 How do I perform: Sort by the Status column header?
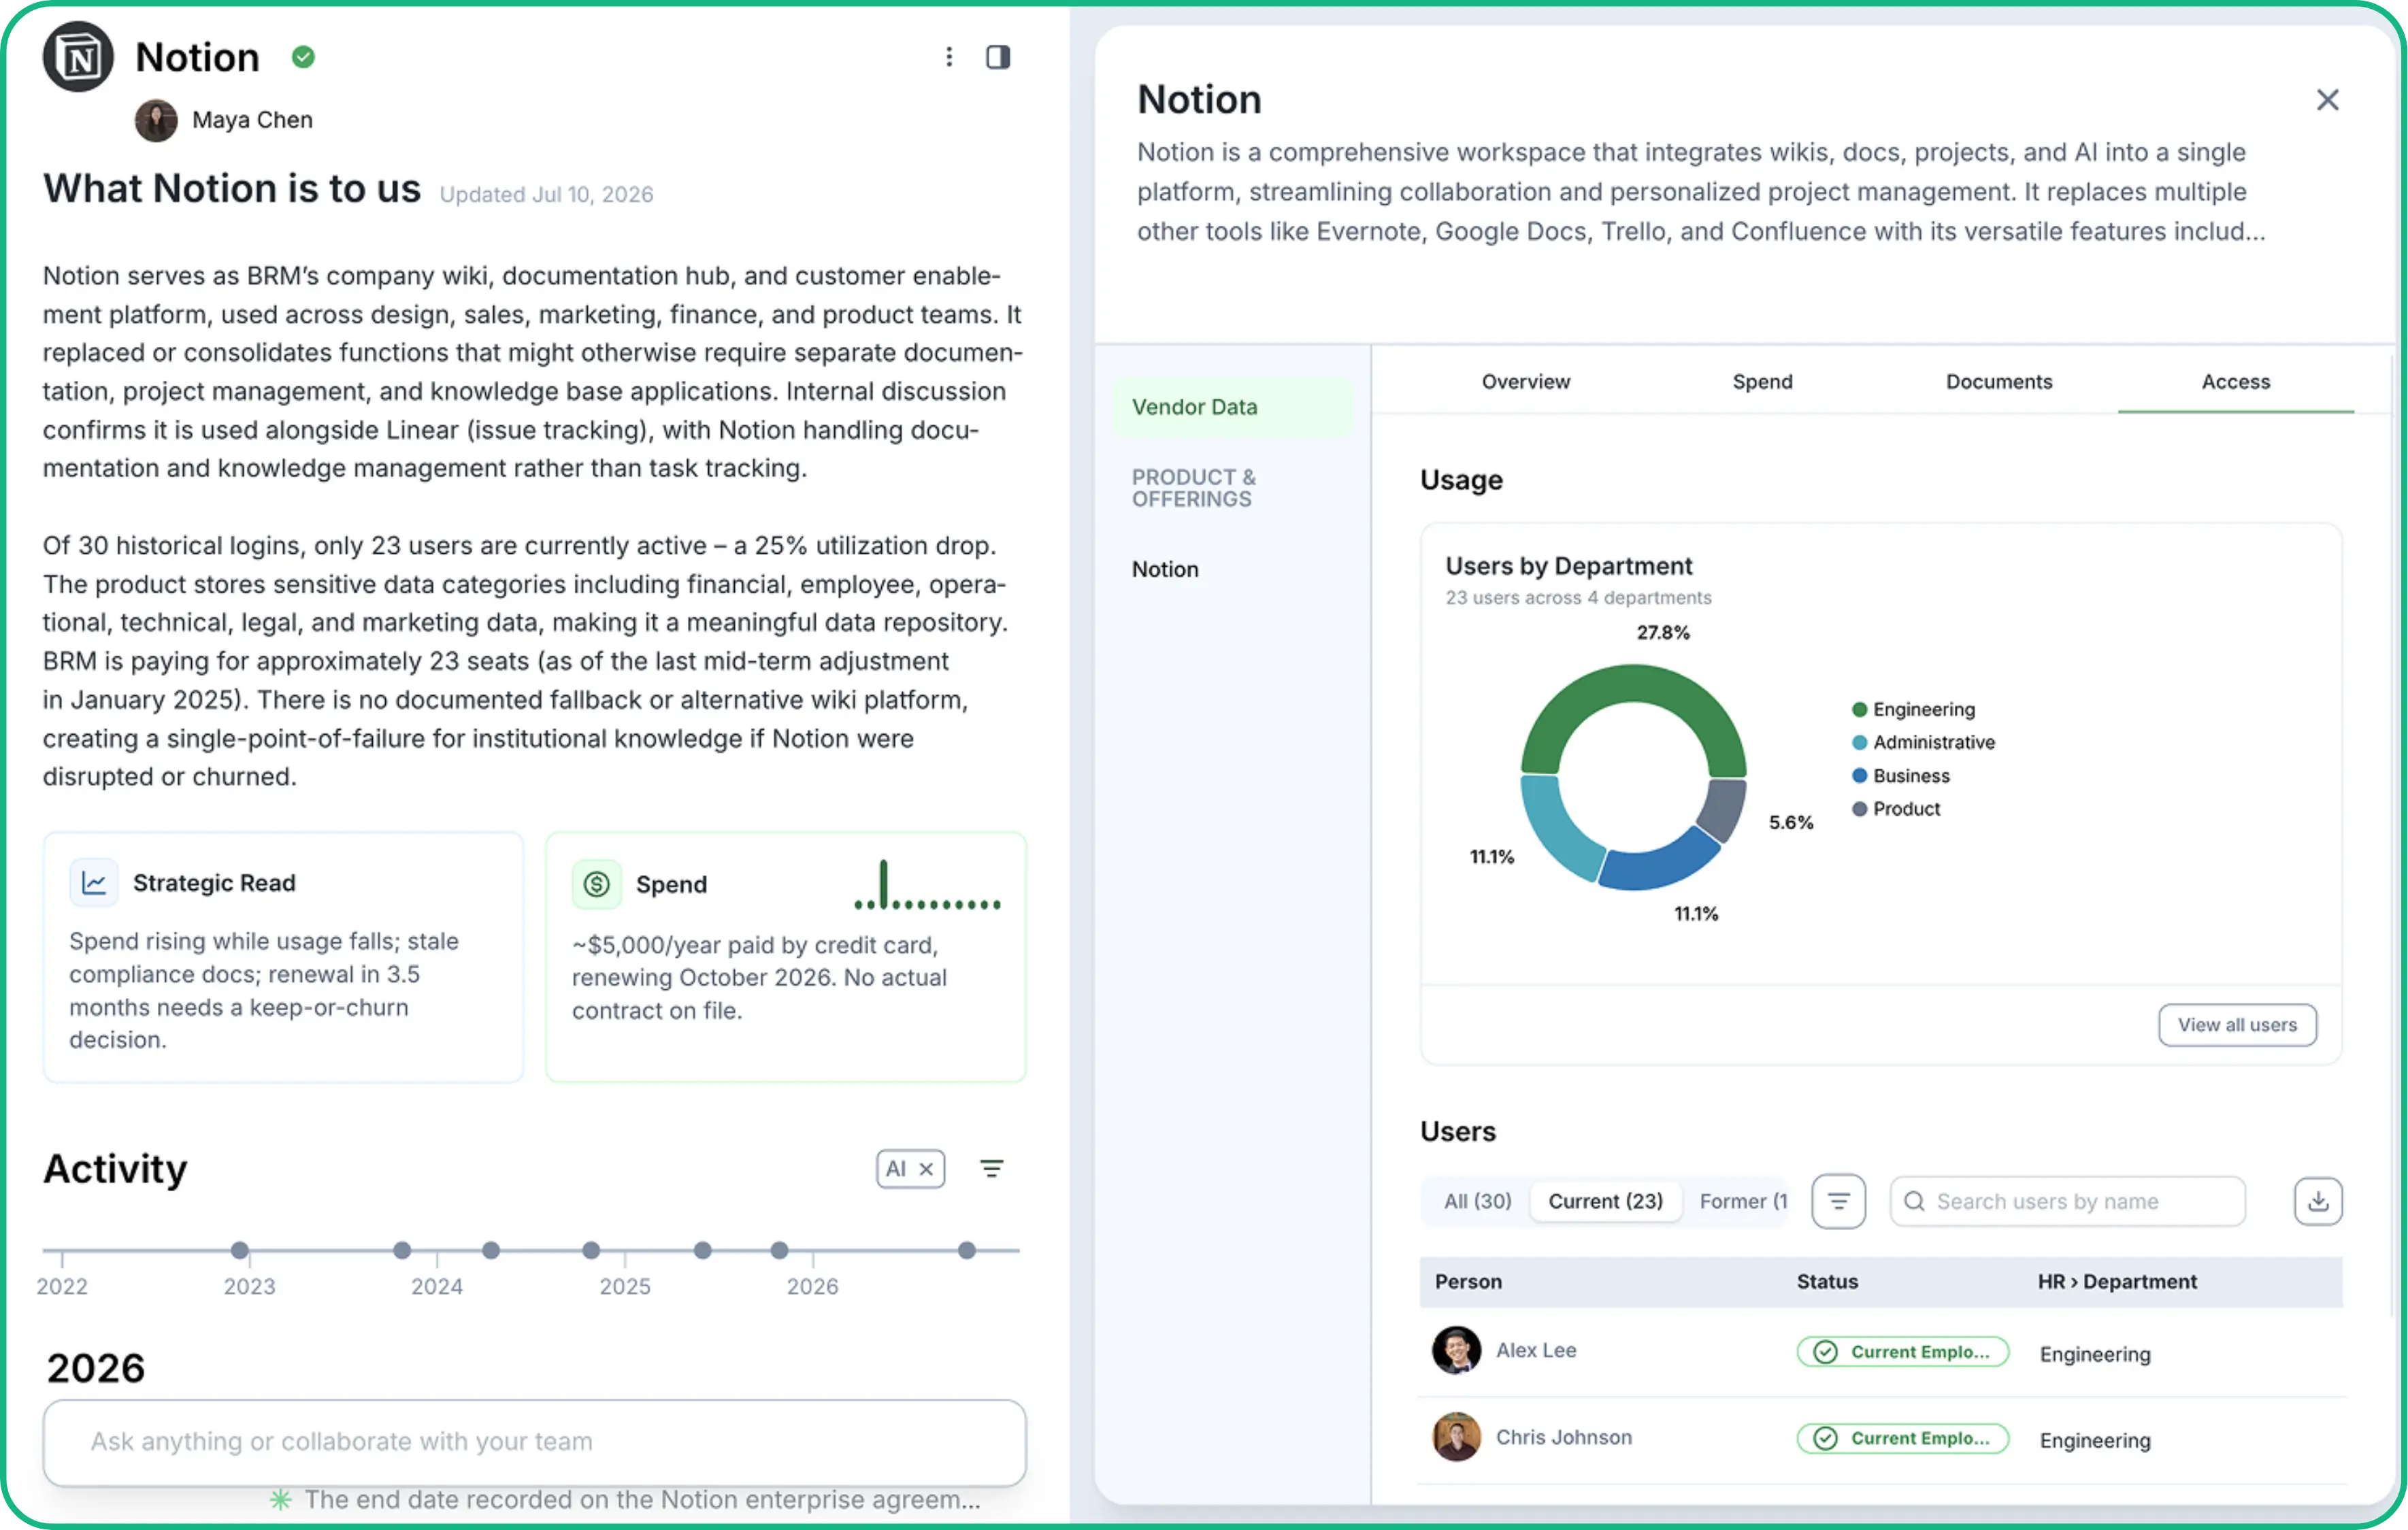pyautogui.click(x=1827, y=1282)
